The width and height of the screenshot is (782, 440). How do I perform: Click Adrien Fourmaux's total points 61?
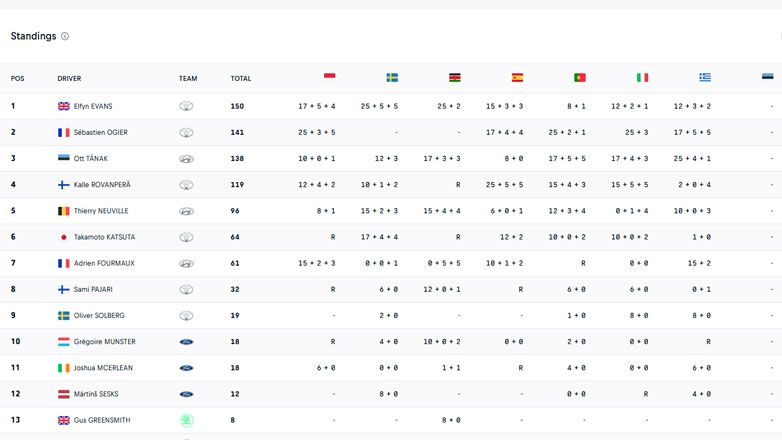[x=236, y=263]
